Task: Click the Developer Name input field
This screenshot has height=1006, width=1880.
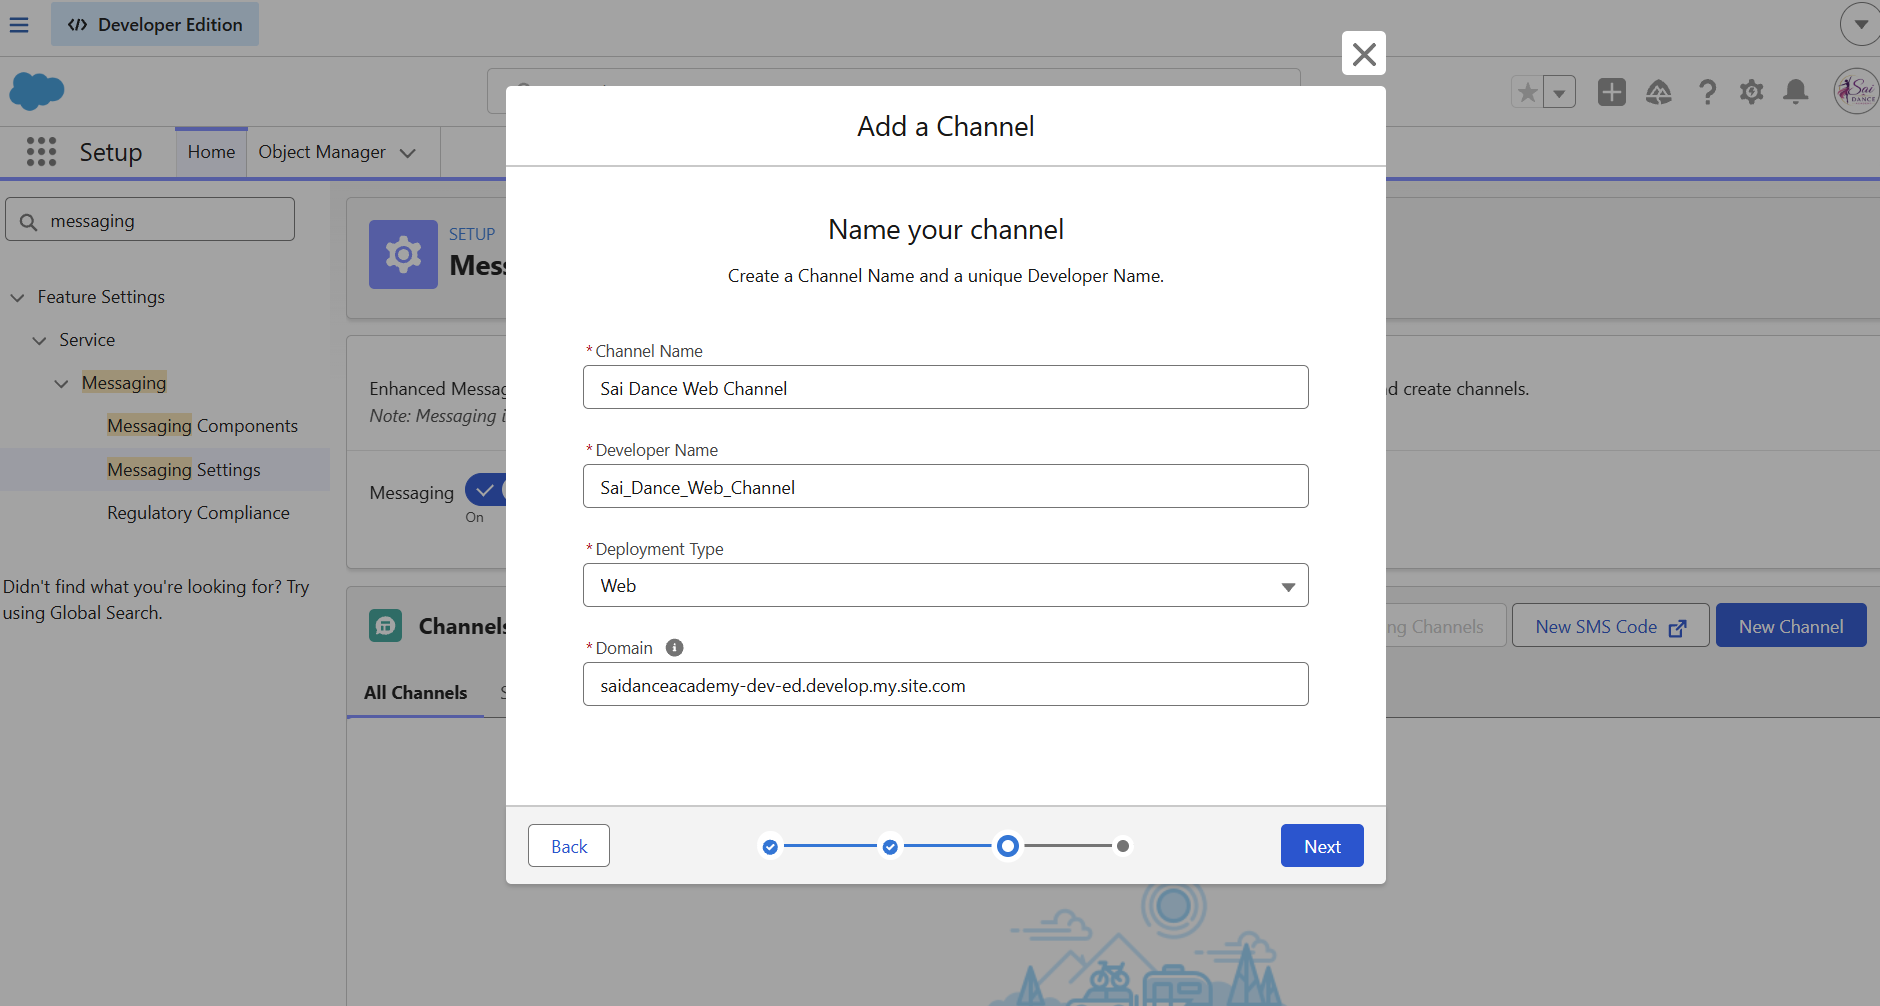Action: coord(946,486)
